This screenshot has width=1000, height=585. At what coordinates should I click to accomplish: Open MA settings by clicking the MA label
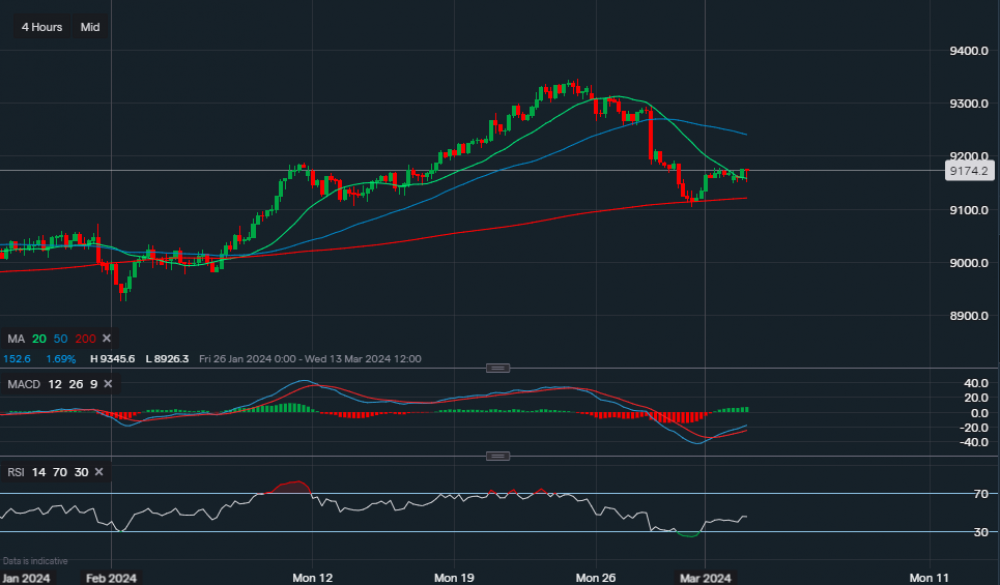pyautogui.click(x=16, y=338)
